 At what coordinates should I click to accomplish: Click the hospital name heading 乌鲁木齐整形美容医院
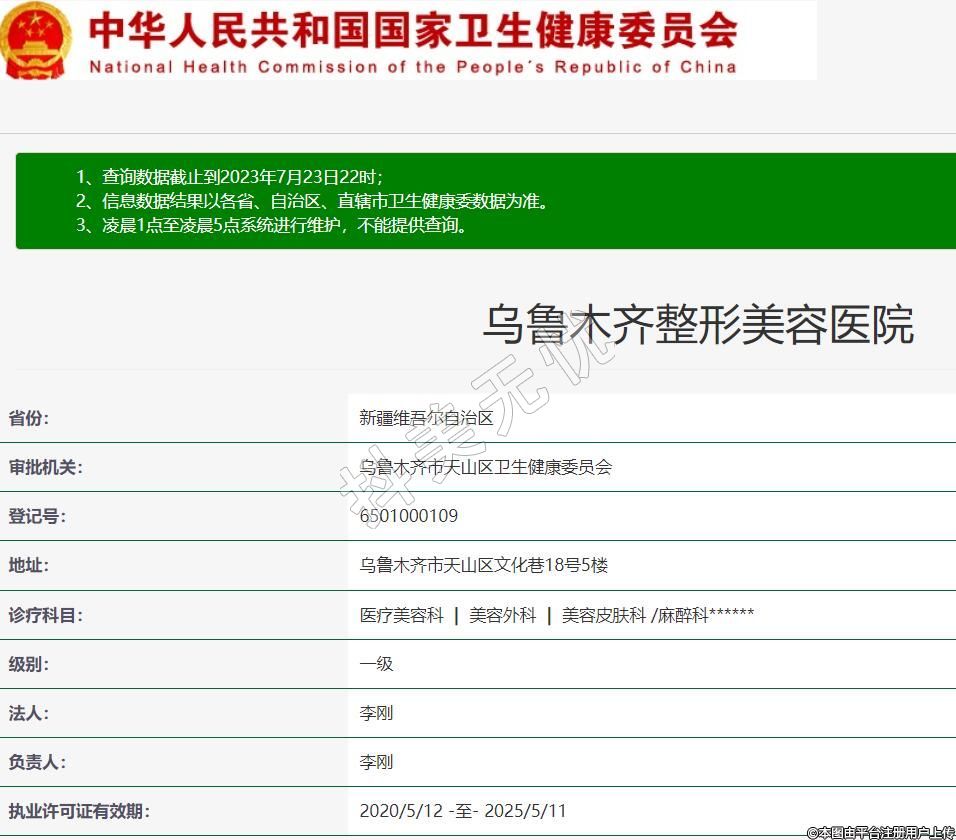coord(698,325)
